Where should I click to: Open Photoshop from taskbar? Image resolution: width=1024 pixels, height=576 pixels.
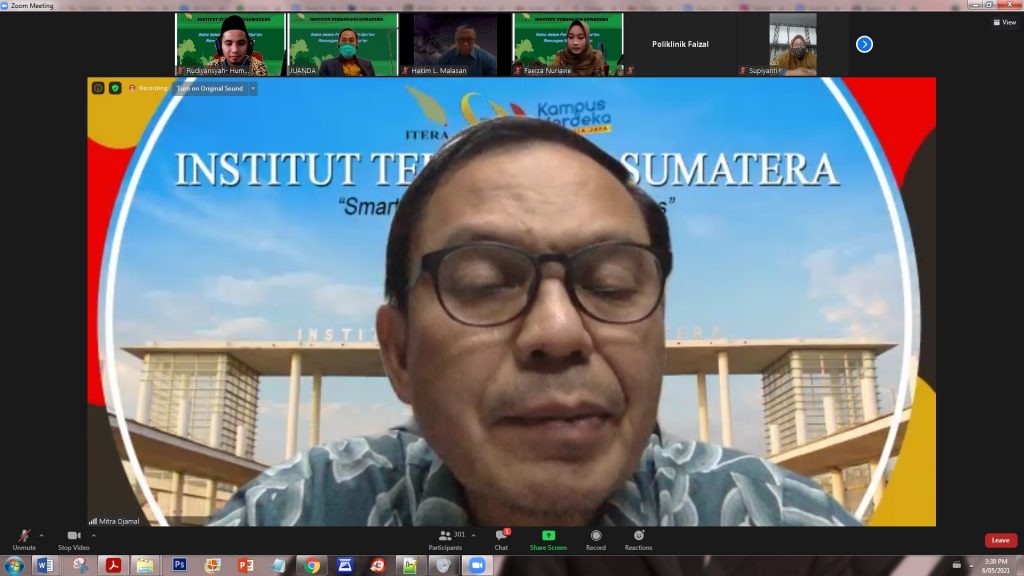point(179,565)
